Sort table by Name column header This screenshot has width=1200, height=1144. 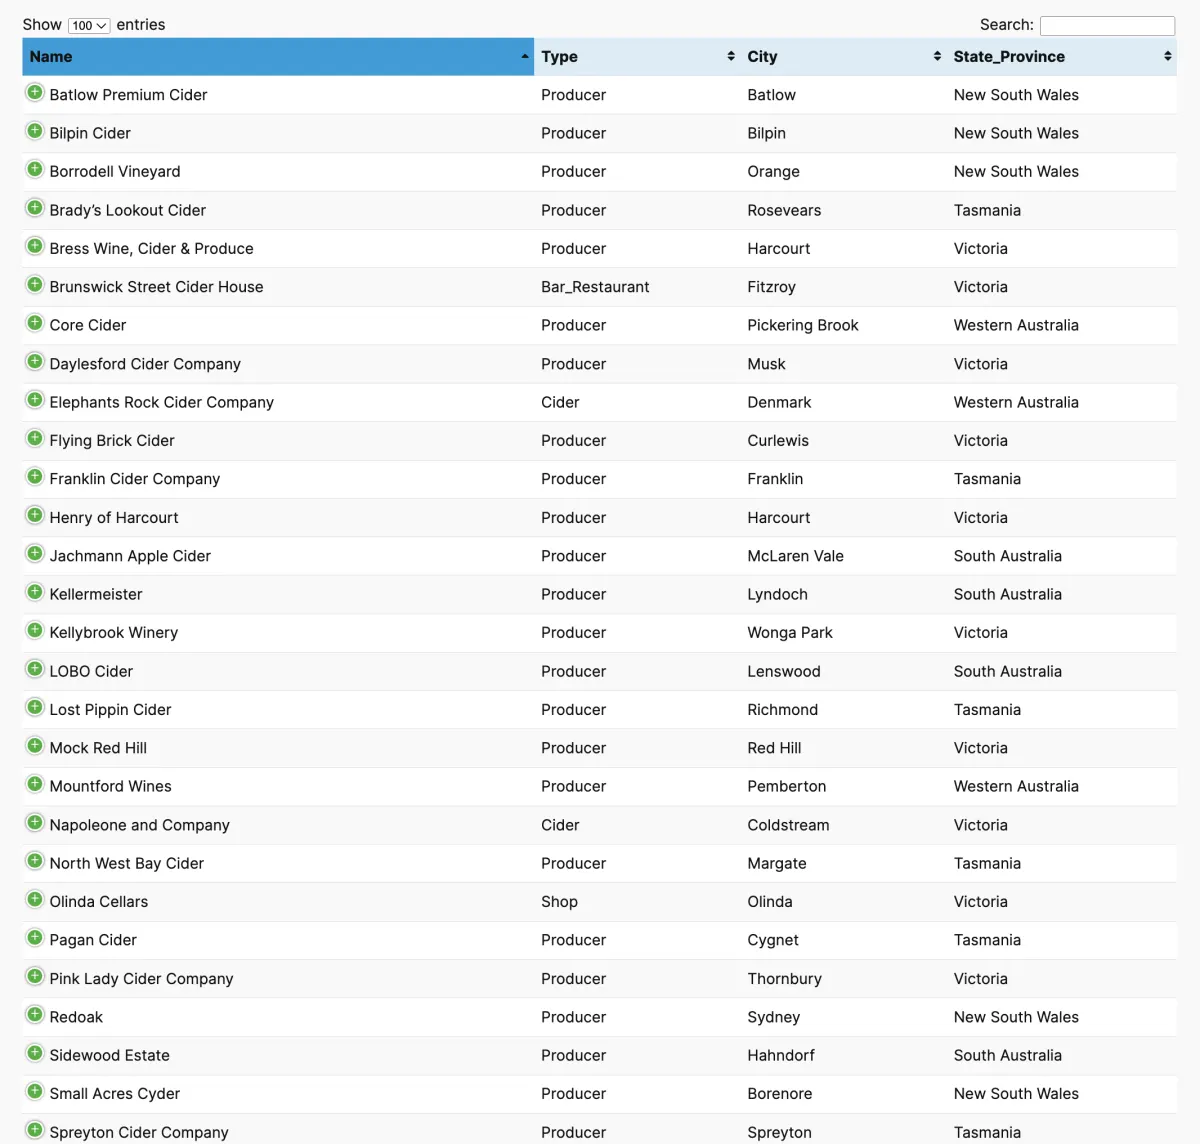pos(278,57)
